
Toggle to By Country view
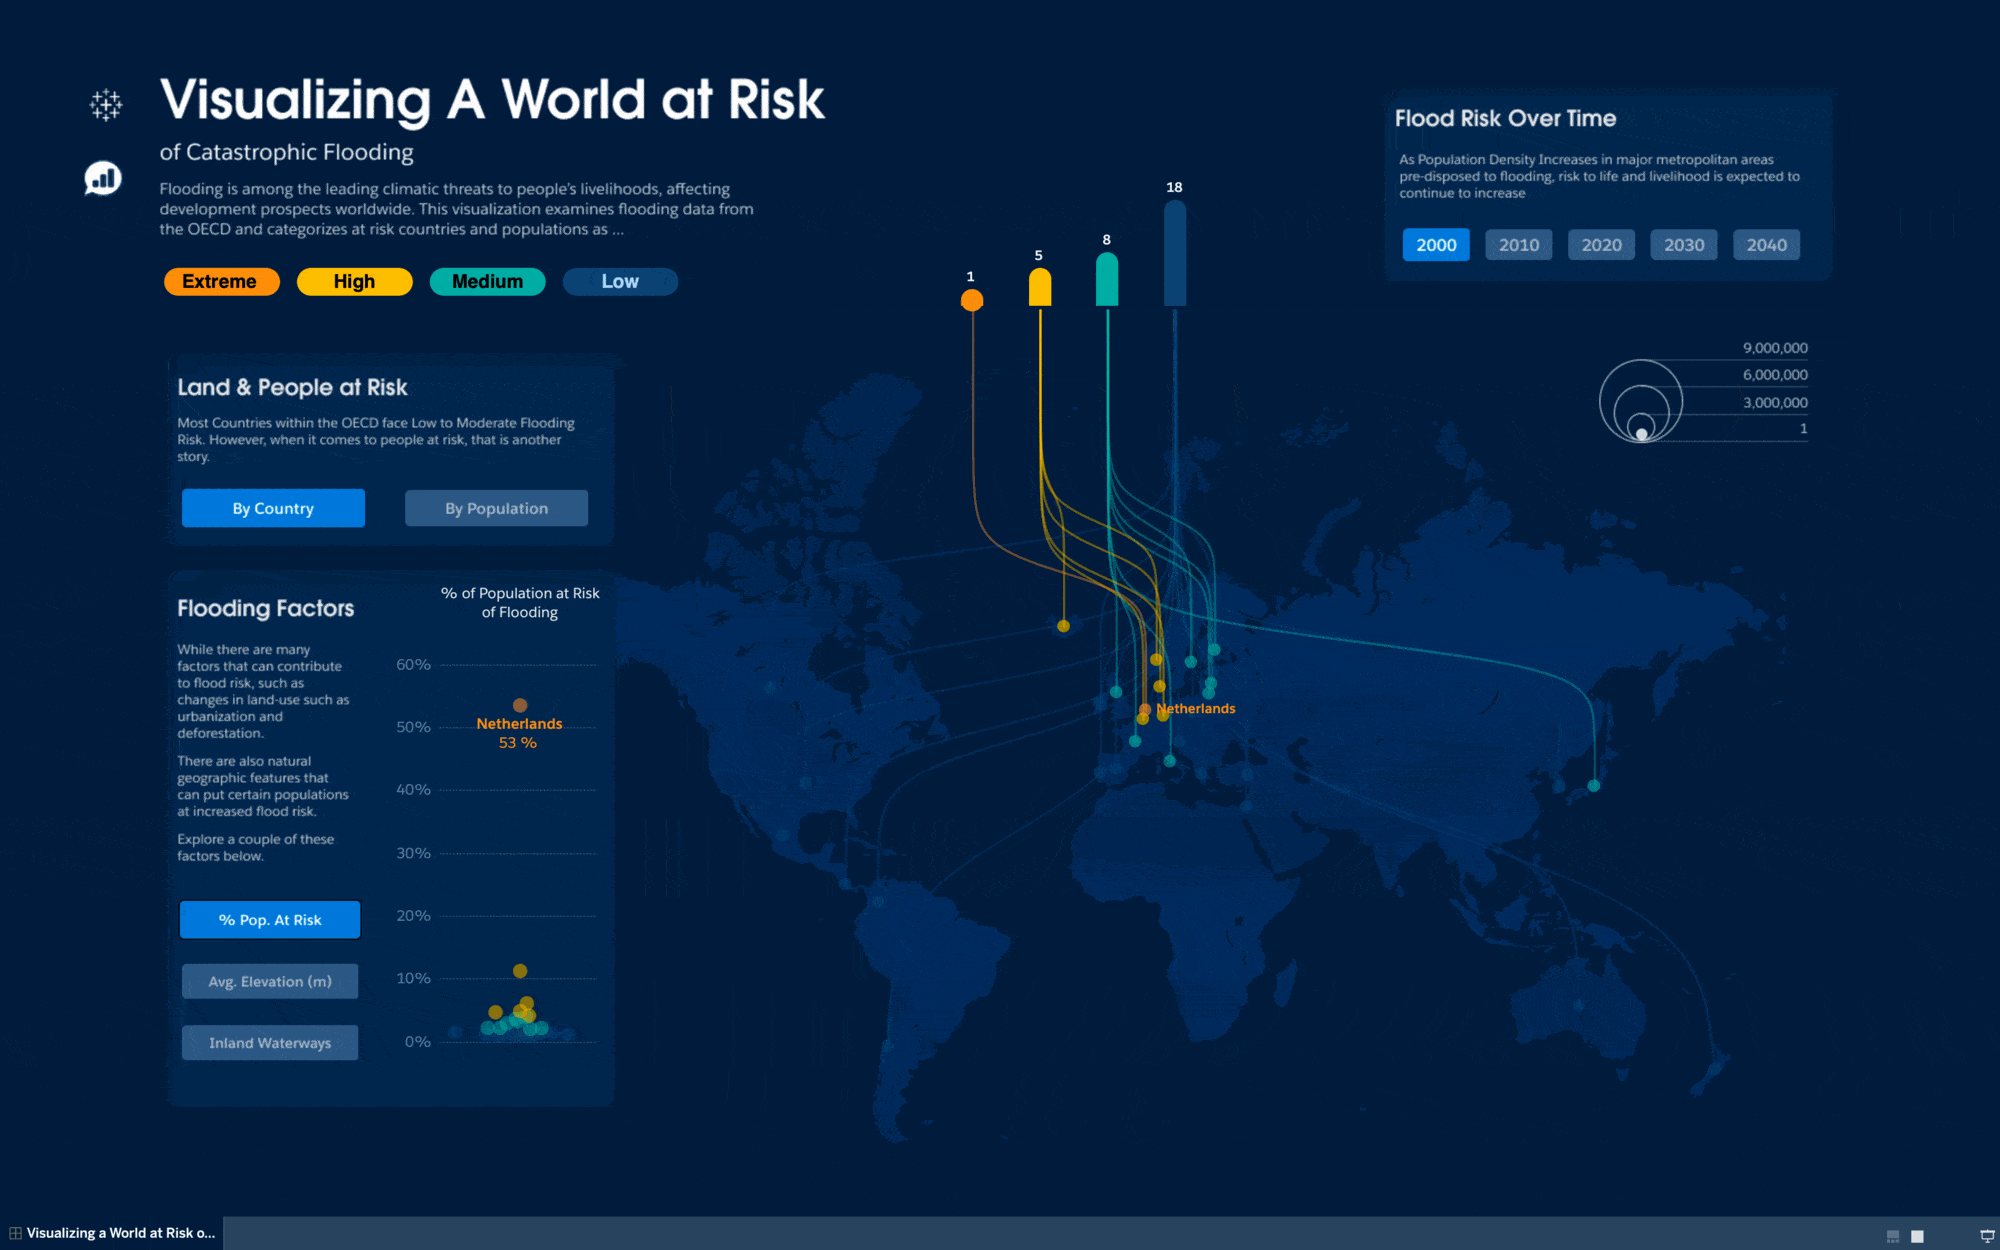[x=274, y=508]
